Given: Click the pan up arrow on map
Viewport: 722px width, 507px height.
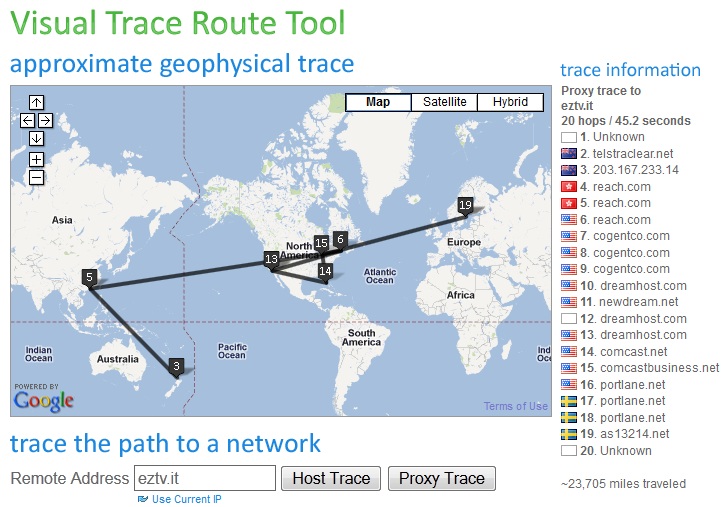Looking at the screenshot, I should click(x=36, y=102).
